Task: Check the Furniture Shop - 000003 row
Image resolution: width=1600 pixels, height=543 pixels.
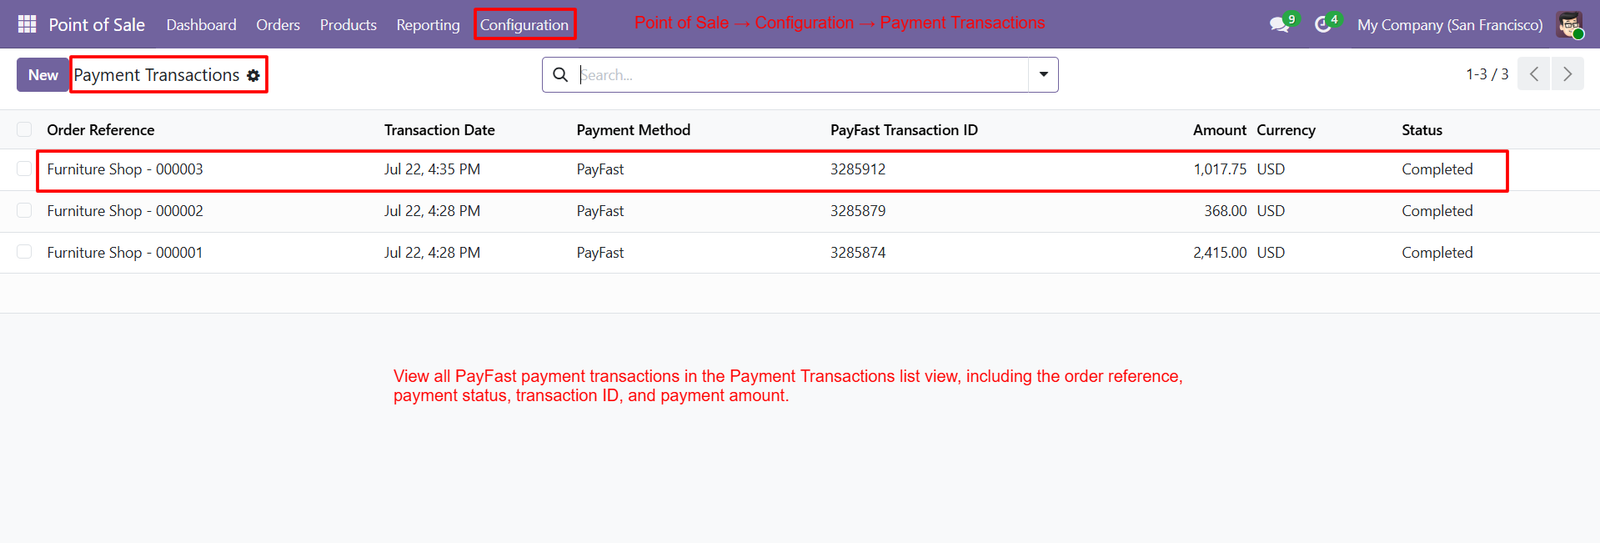Action: (24, 169)
